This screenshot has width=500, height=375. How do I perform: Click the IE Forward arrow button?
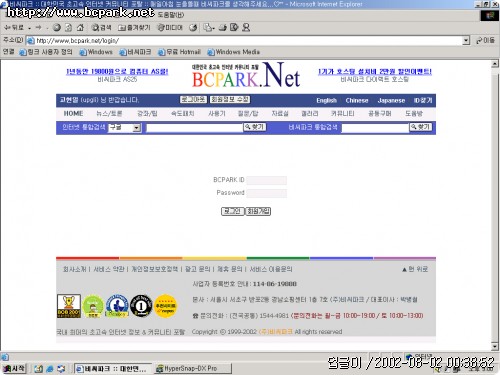[x=39, y=27]
